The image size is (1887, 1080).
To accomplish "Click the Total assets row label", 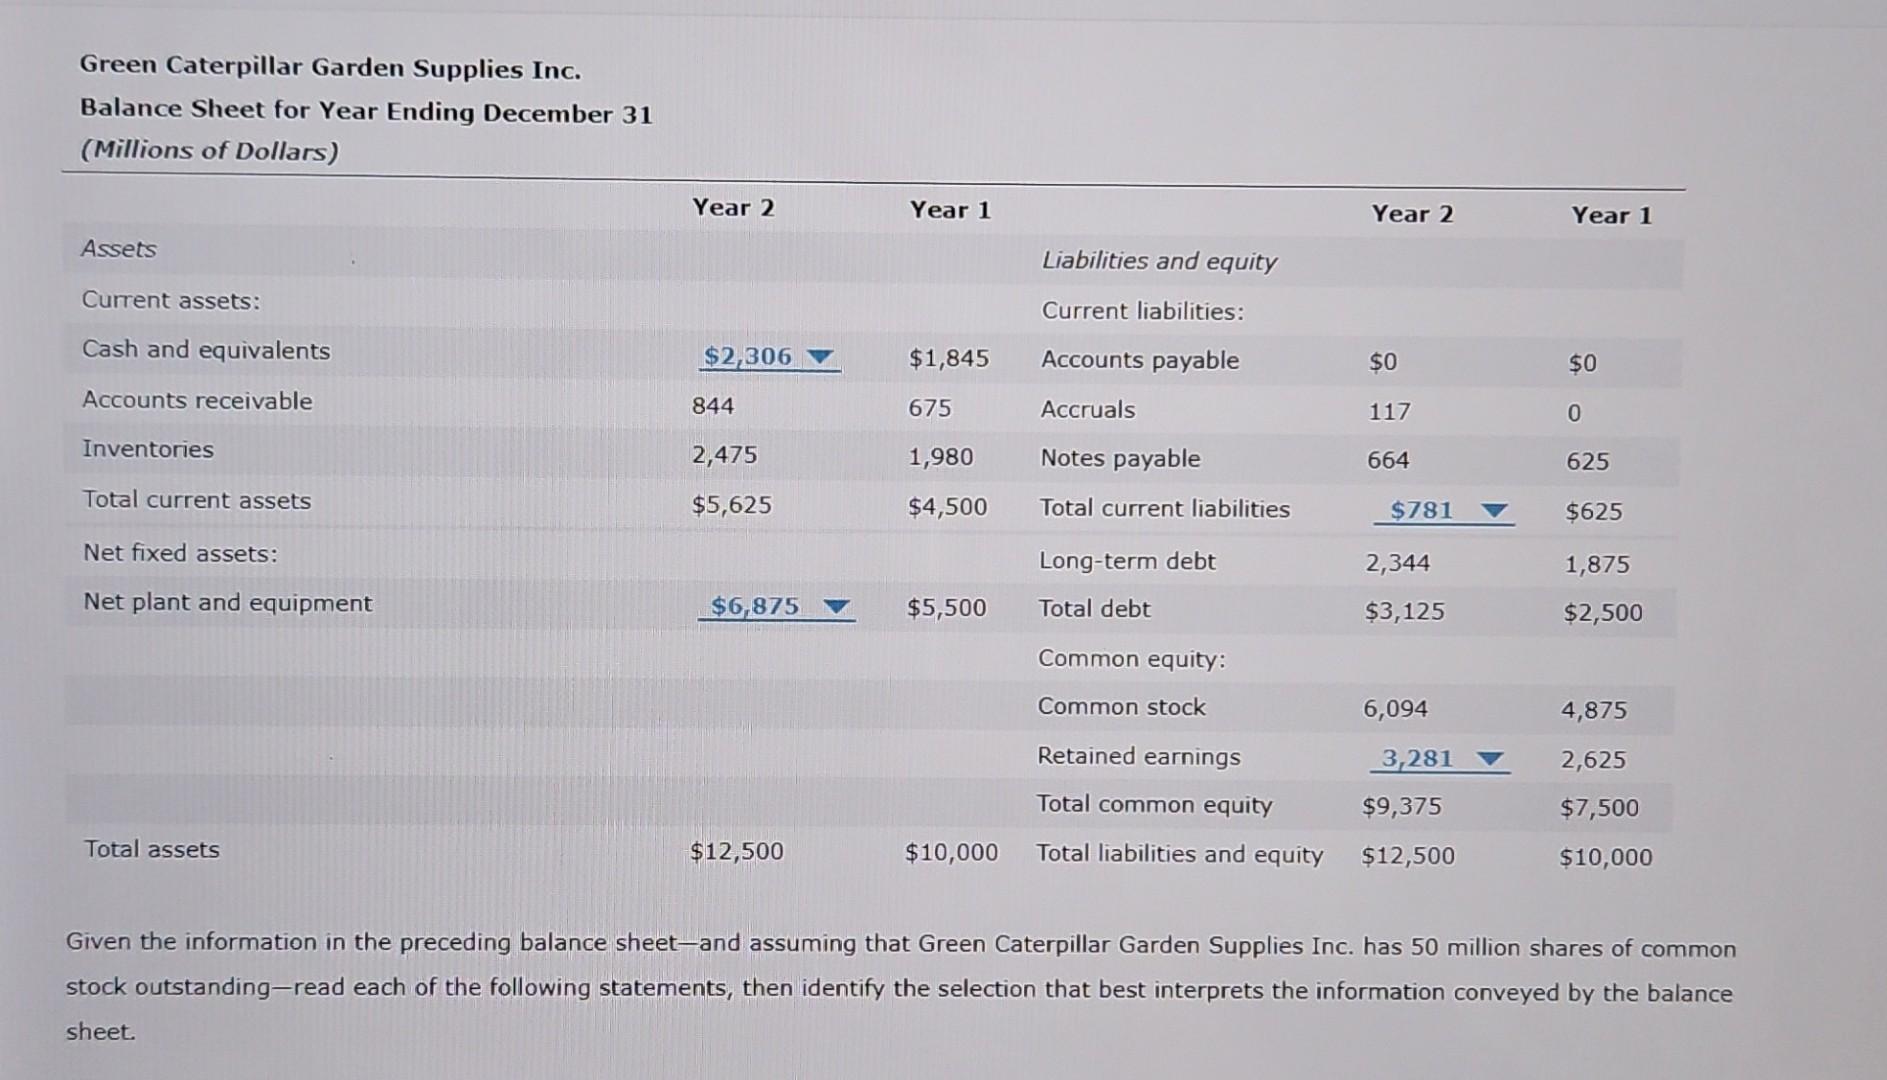I will [152, 849].
